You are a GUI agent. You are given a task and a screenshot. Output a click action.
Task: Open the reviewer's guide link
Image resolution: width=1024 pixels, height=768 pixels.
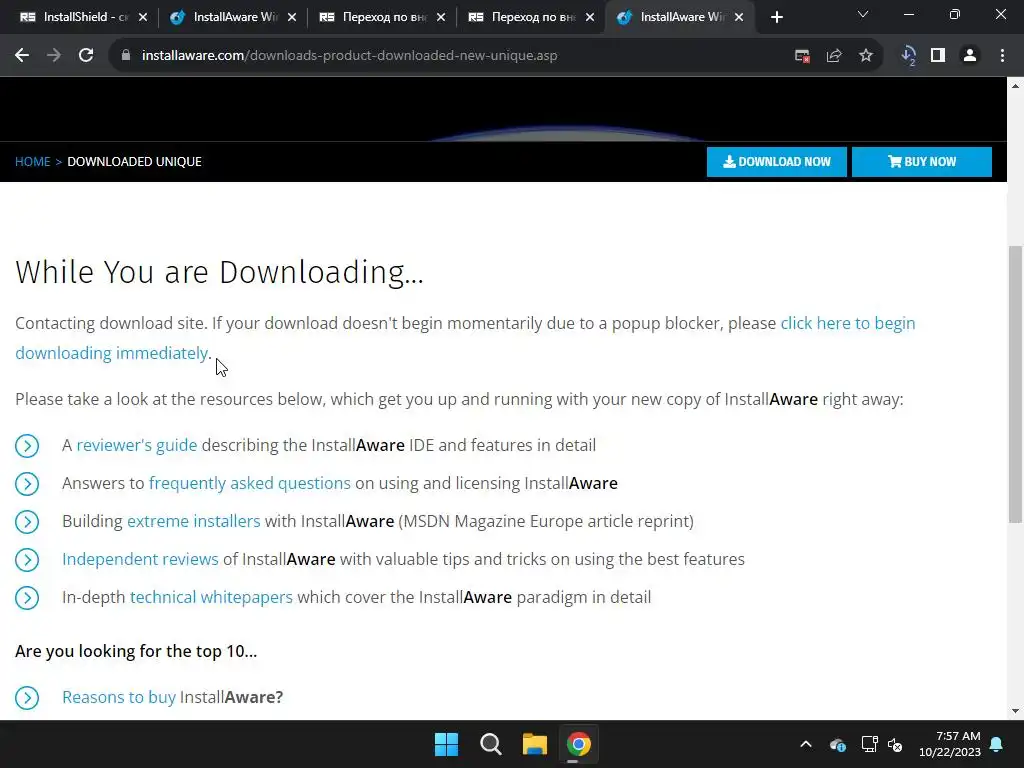coord(136,445)
